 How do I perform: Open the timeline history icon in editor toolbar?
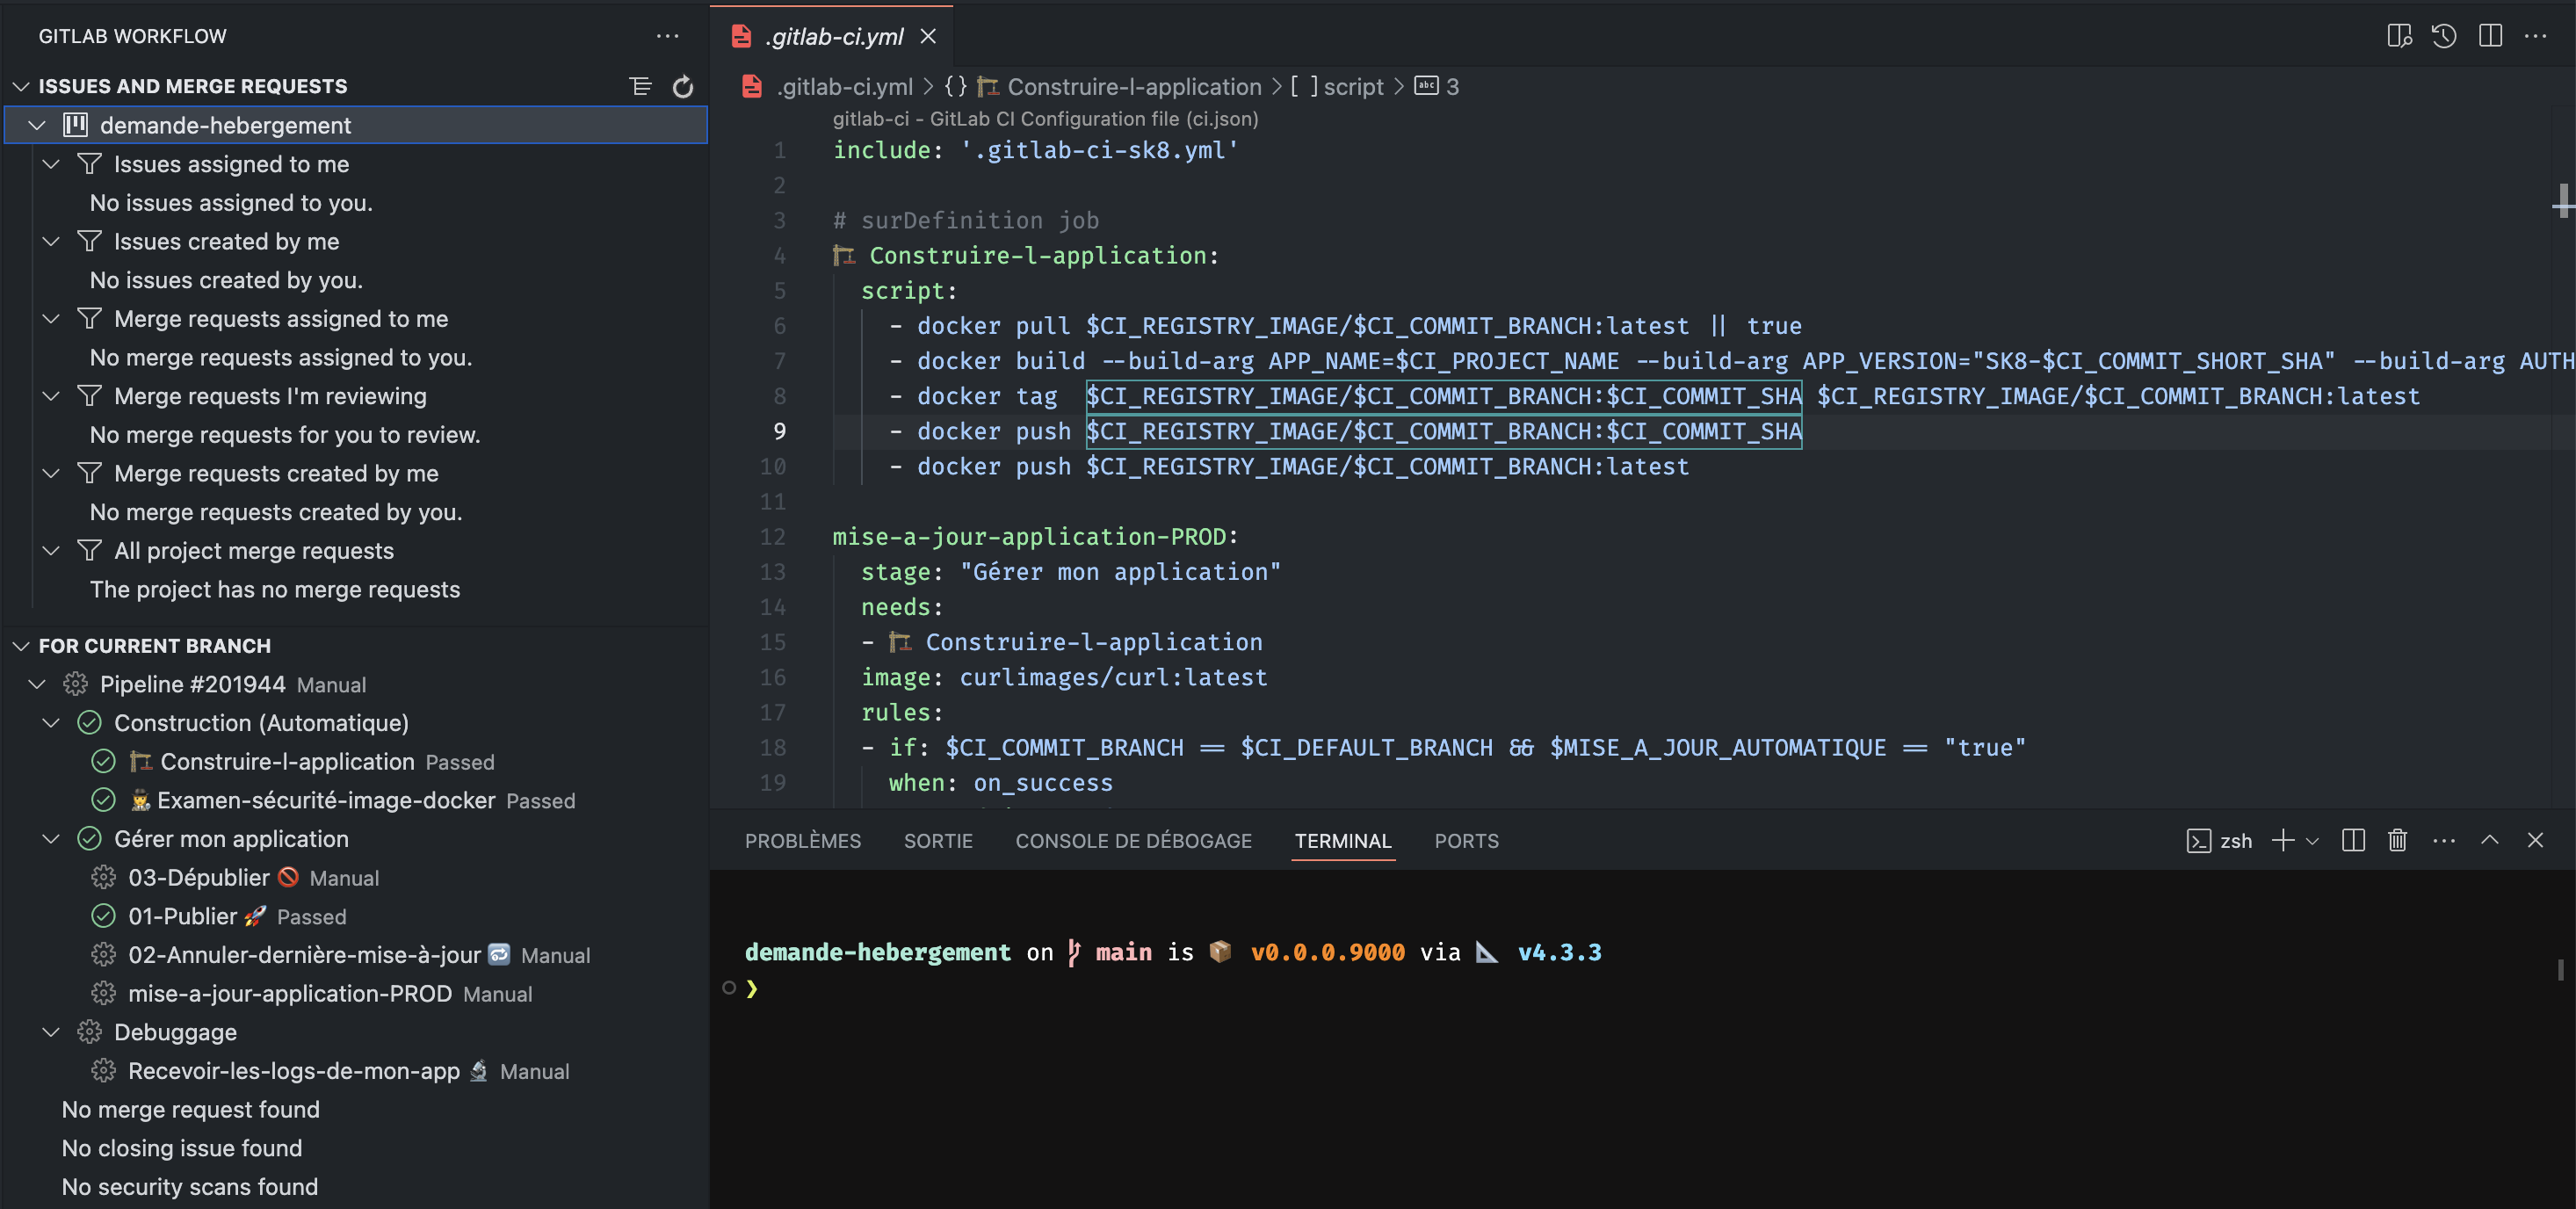tap(2444, 36)
